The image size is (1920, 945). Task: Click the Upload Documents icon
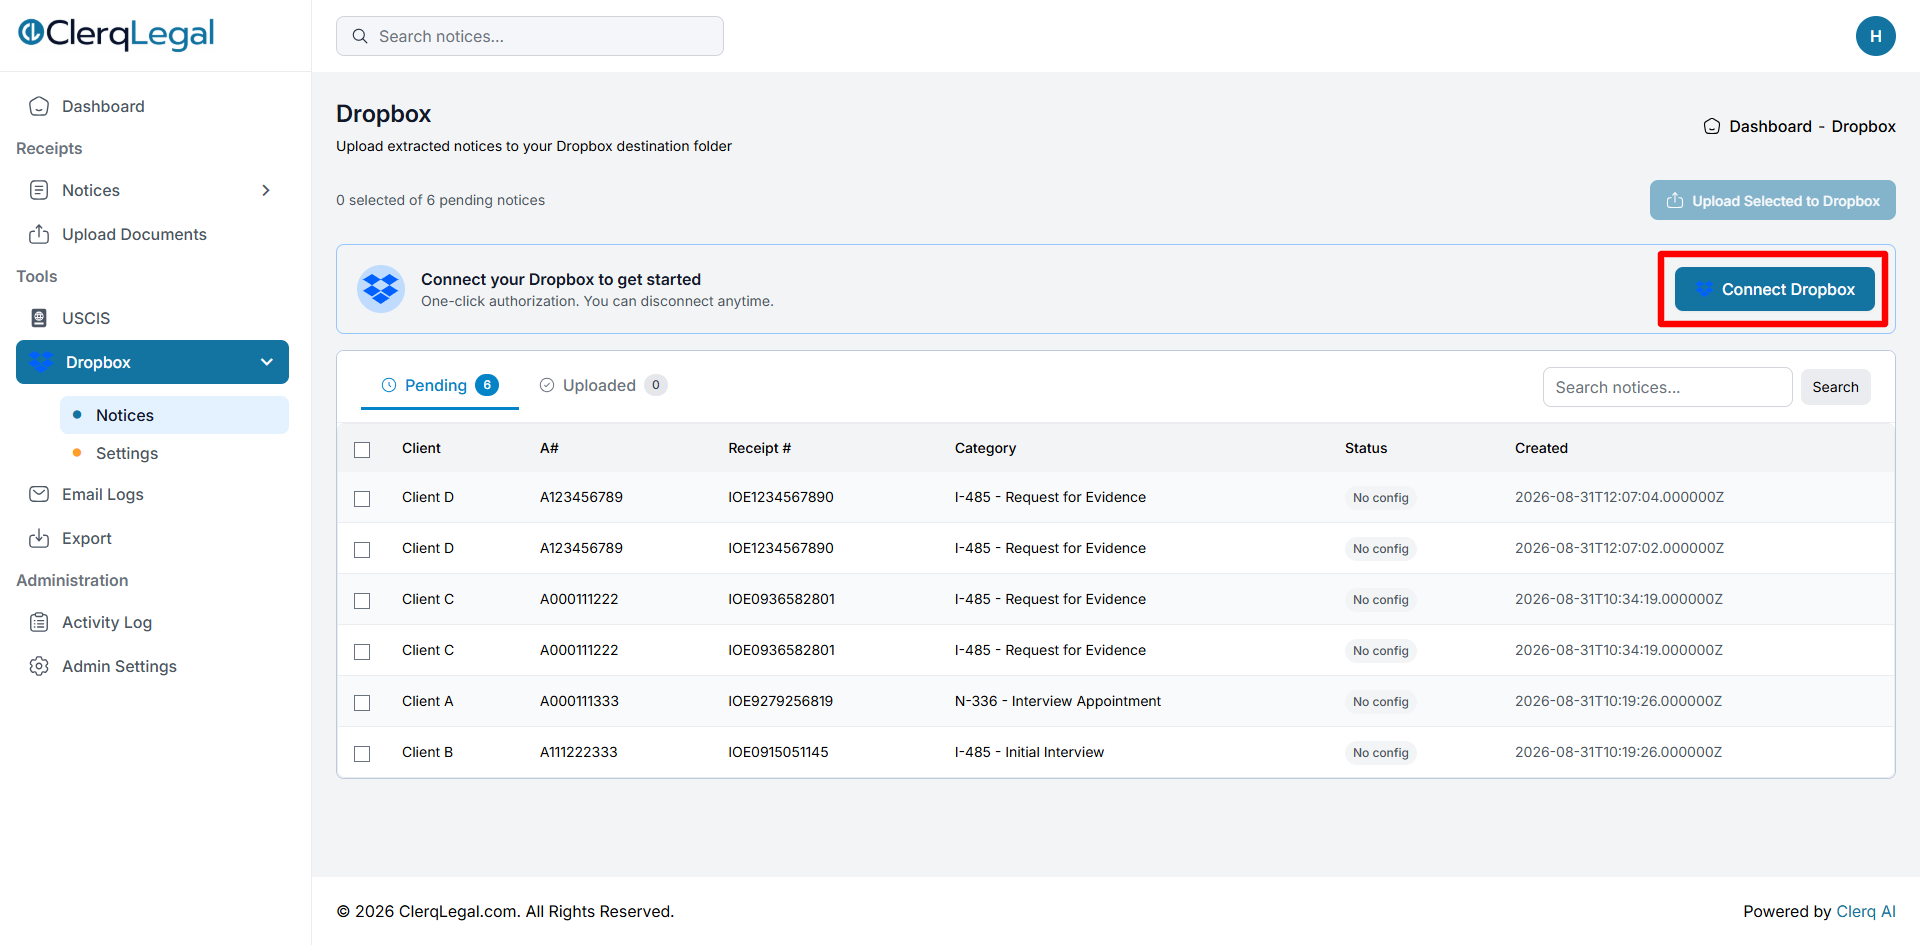(39, 234)
